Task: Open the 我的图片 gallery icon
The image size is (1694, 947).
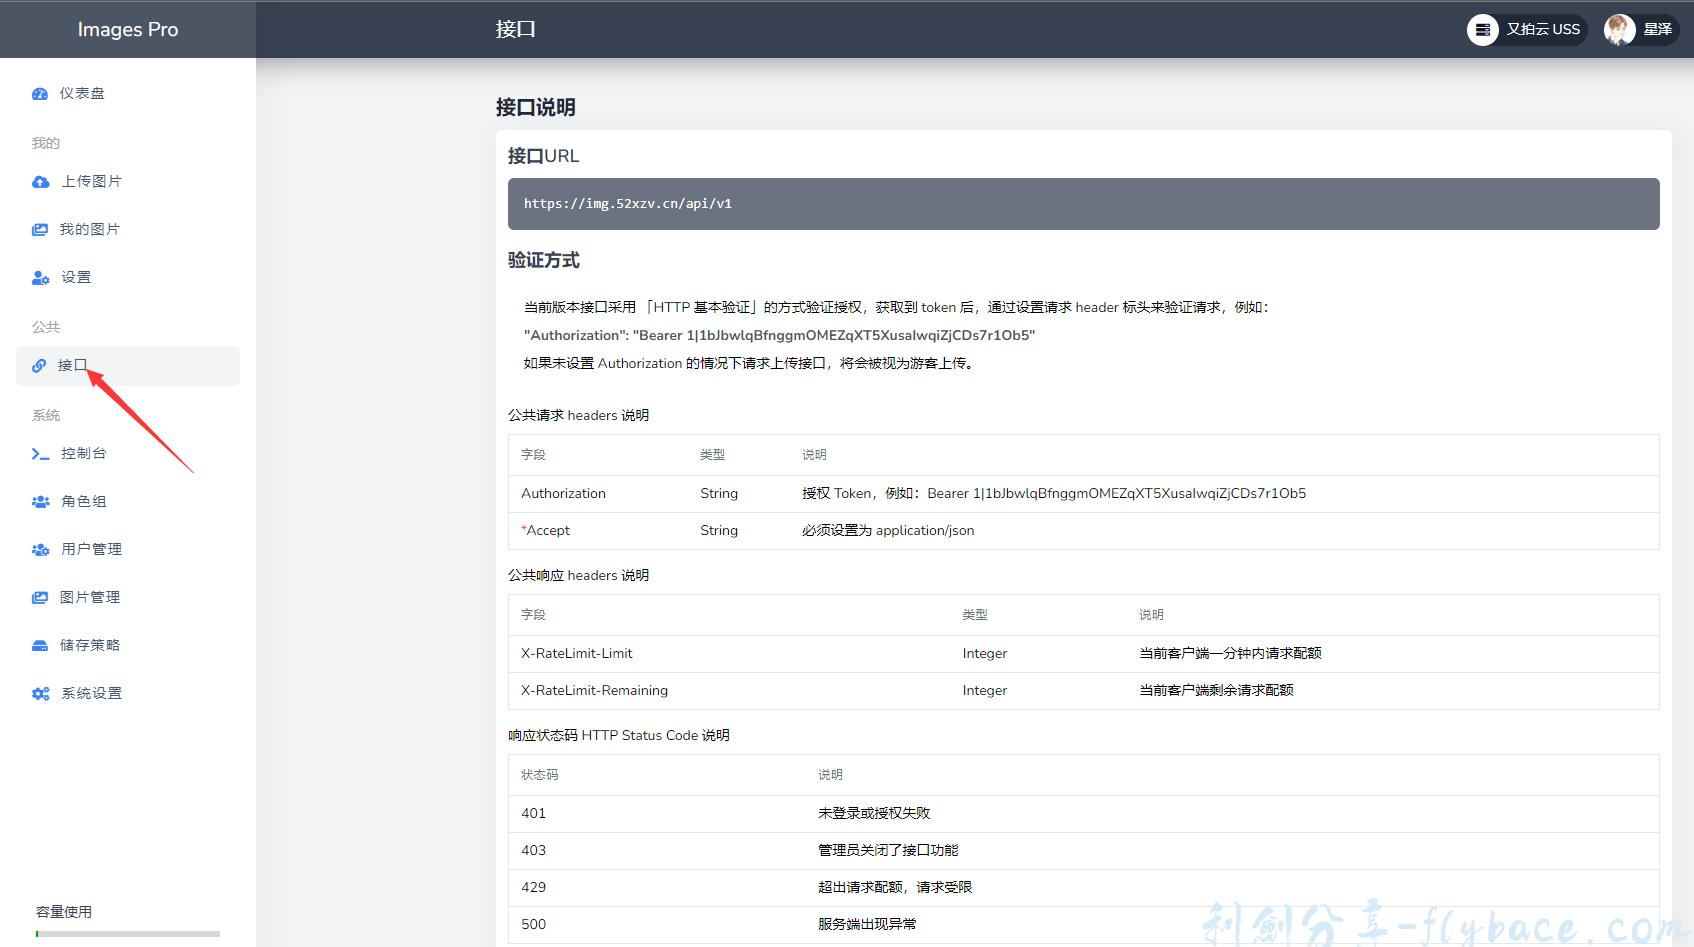Action: click(x=40, y=229)
